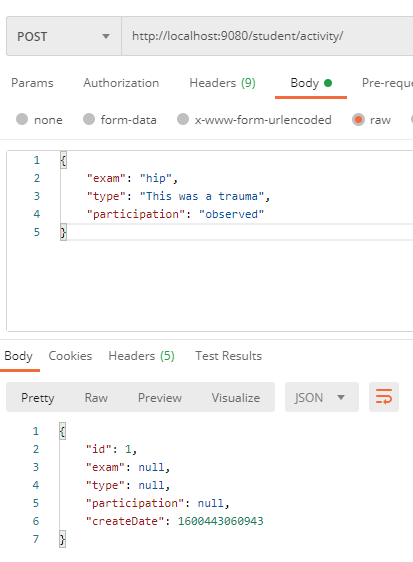
Task: Open the JSON format dropdown
Action: [322, 397]
